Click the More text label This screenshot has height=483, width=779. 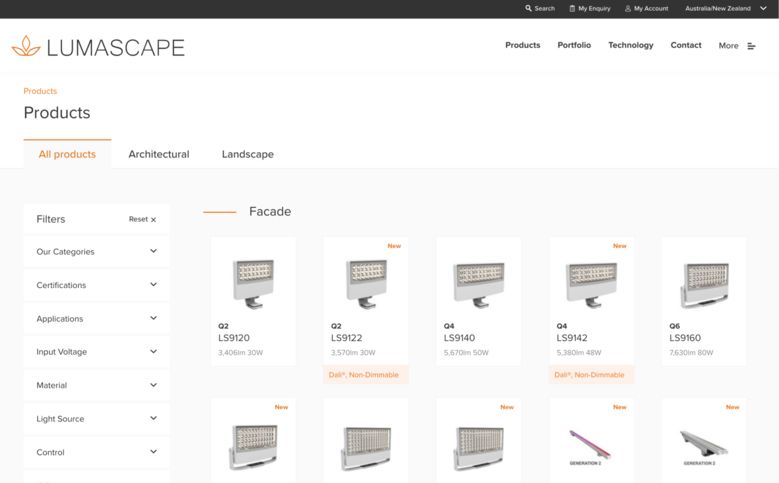coord(728,46)
